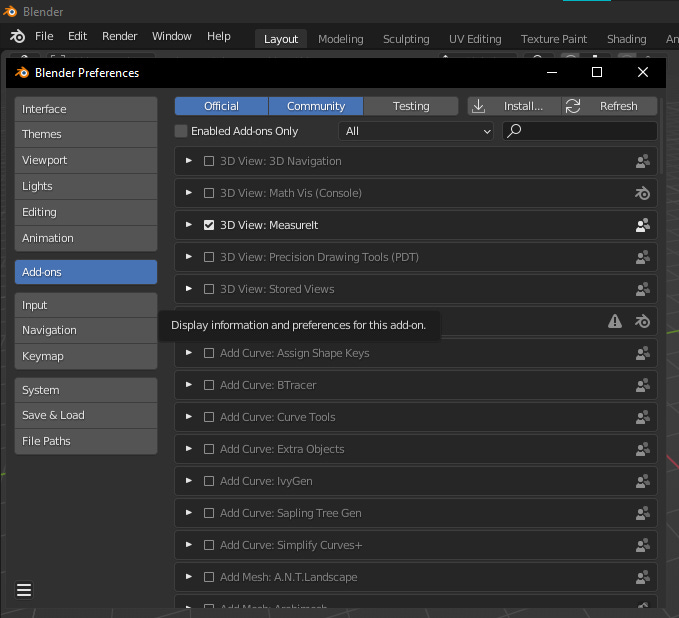Enable the 3D Navigation add-on

click(x=209, y=161)
